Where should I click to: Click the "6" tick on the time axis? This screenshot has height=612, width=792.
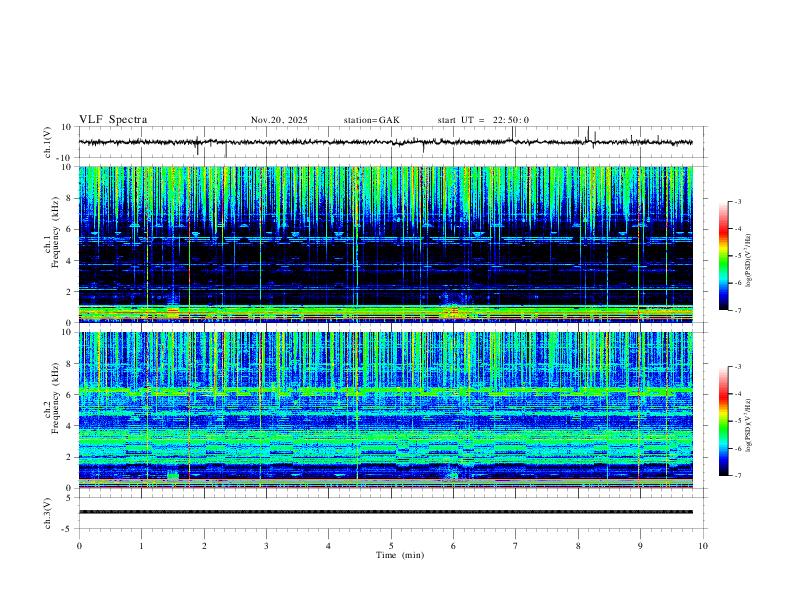[453, 546]
